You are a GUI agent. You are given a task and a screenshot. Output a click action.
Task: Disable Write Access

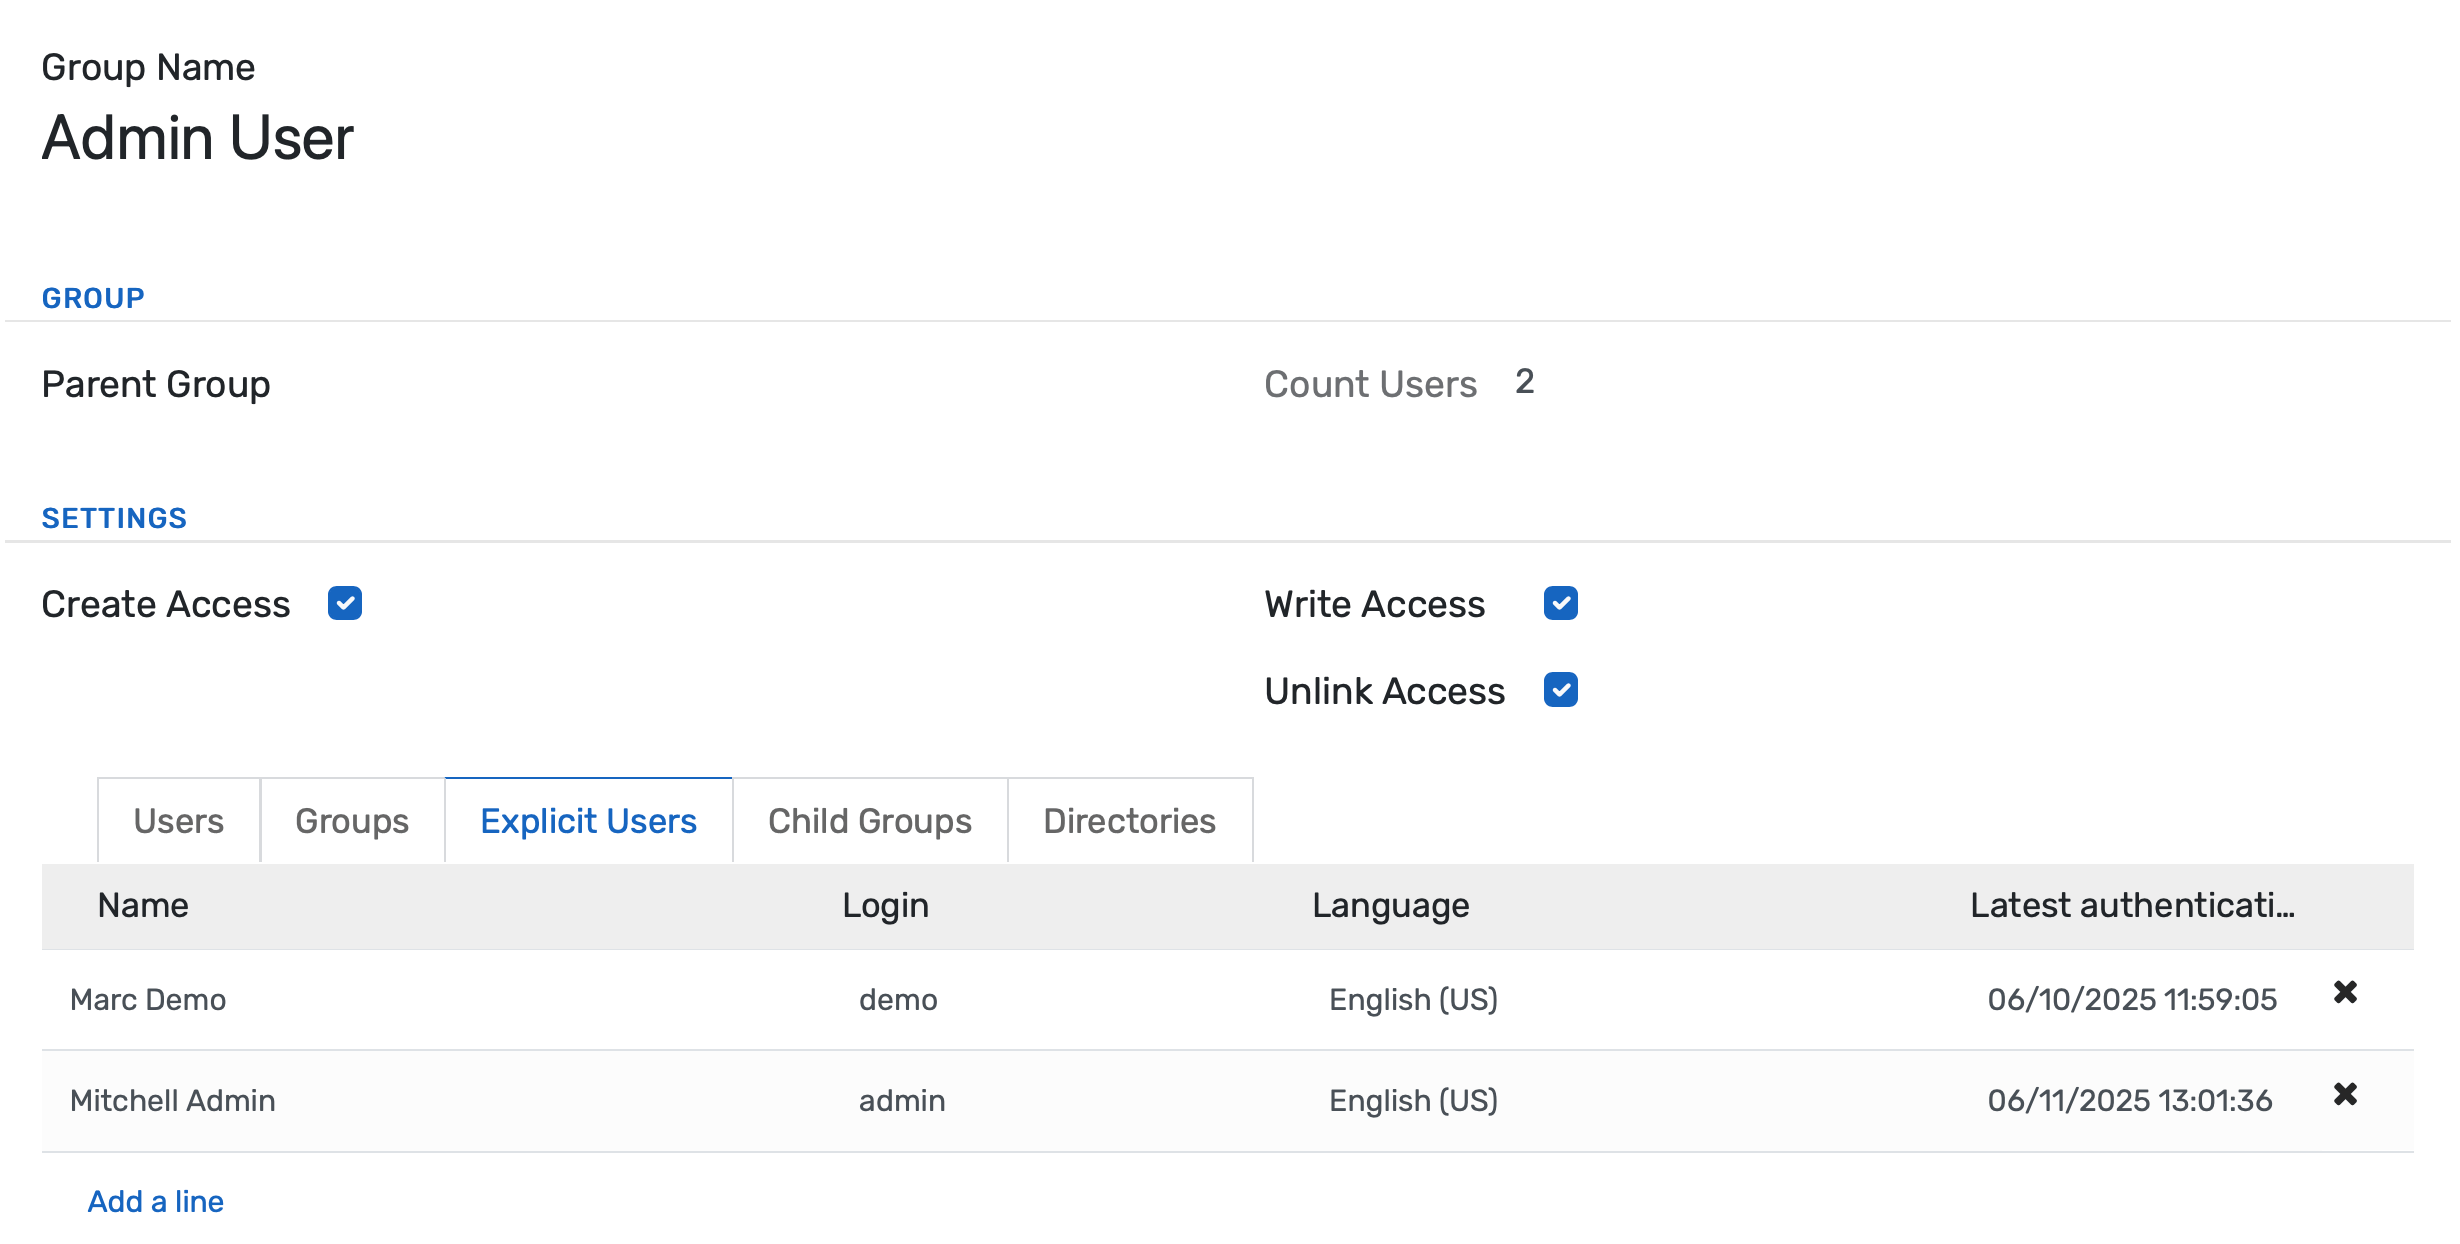tap(1561, 603)
